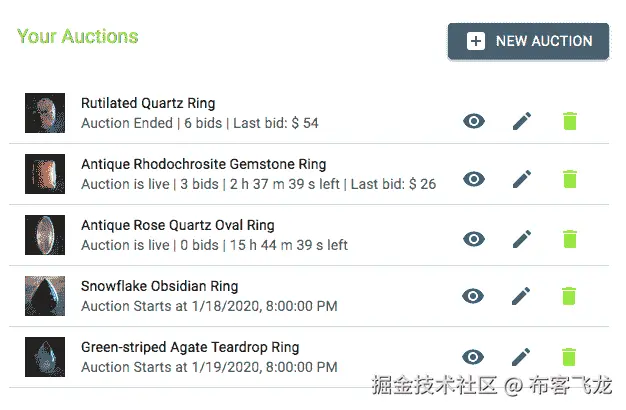View the Antique Rhodochrosite Gemstone Ring auction
This screenshot has height=410, width=626.
tap(474, 179)
